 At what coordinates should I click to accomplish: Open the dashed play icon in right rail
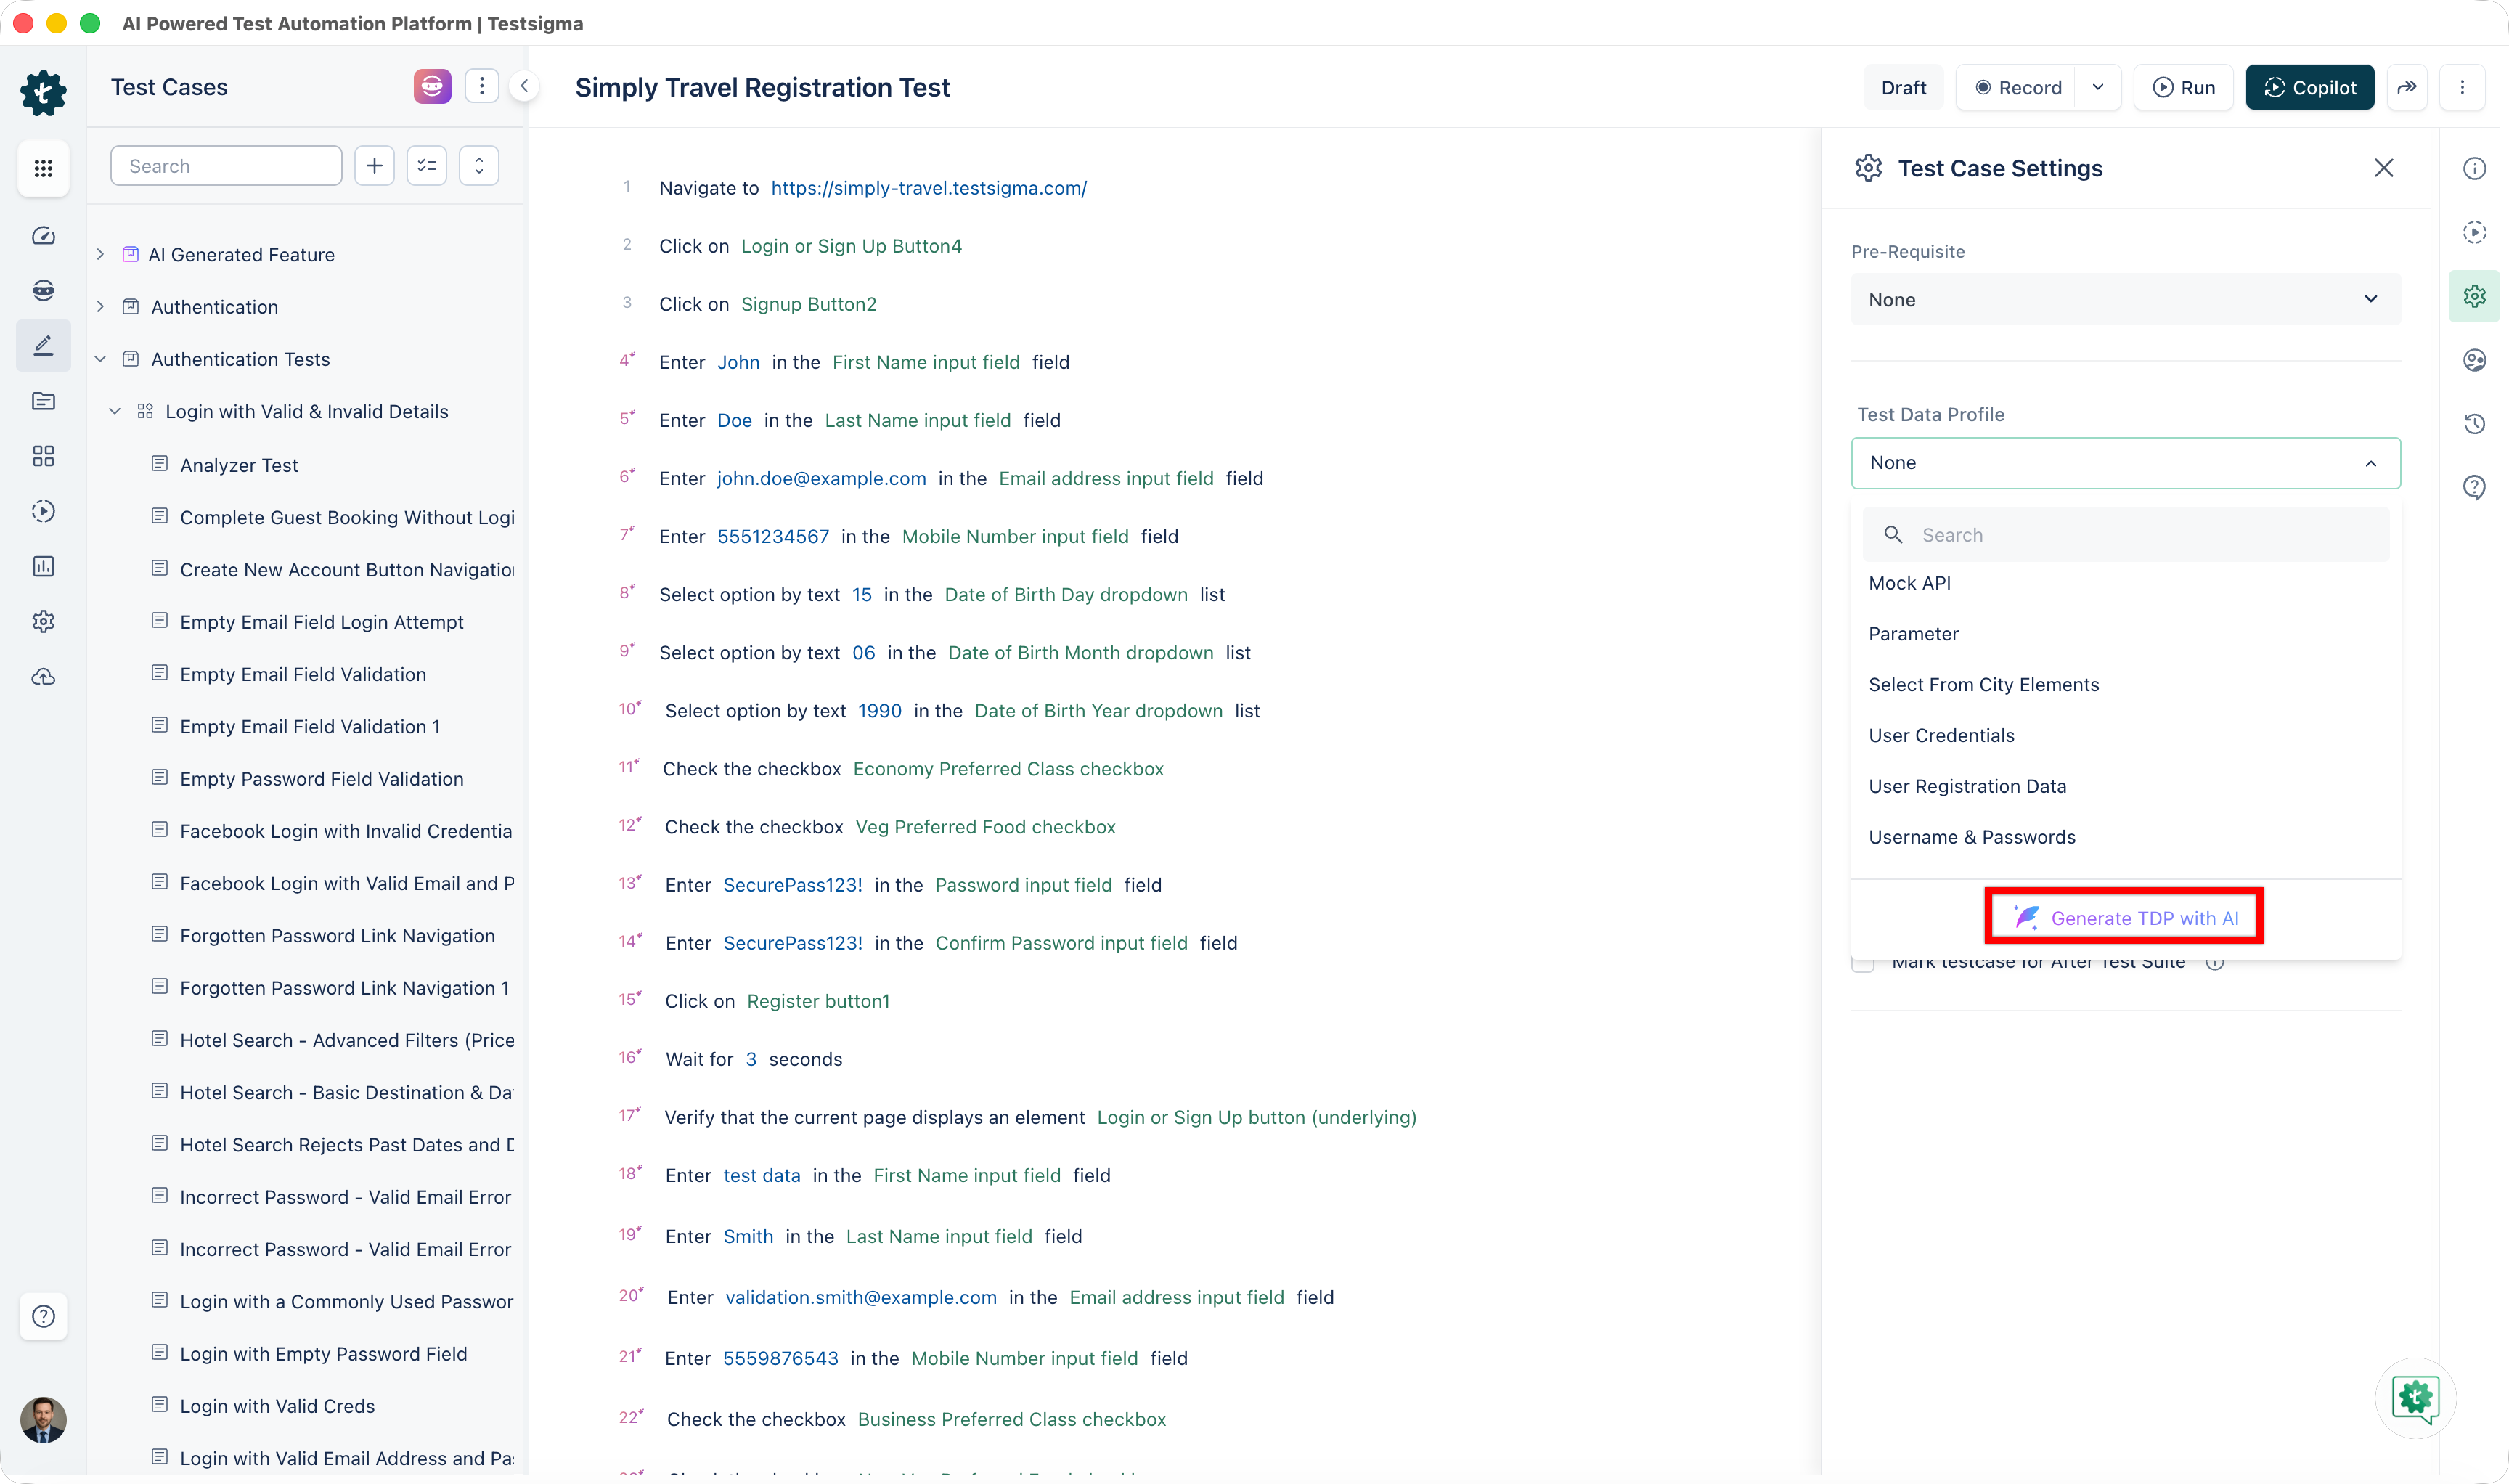click(x=2475, y=233)
